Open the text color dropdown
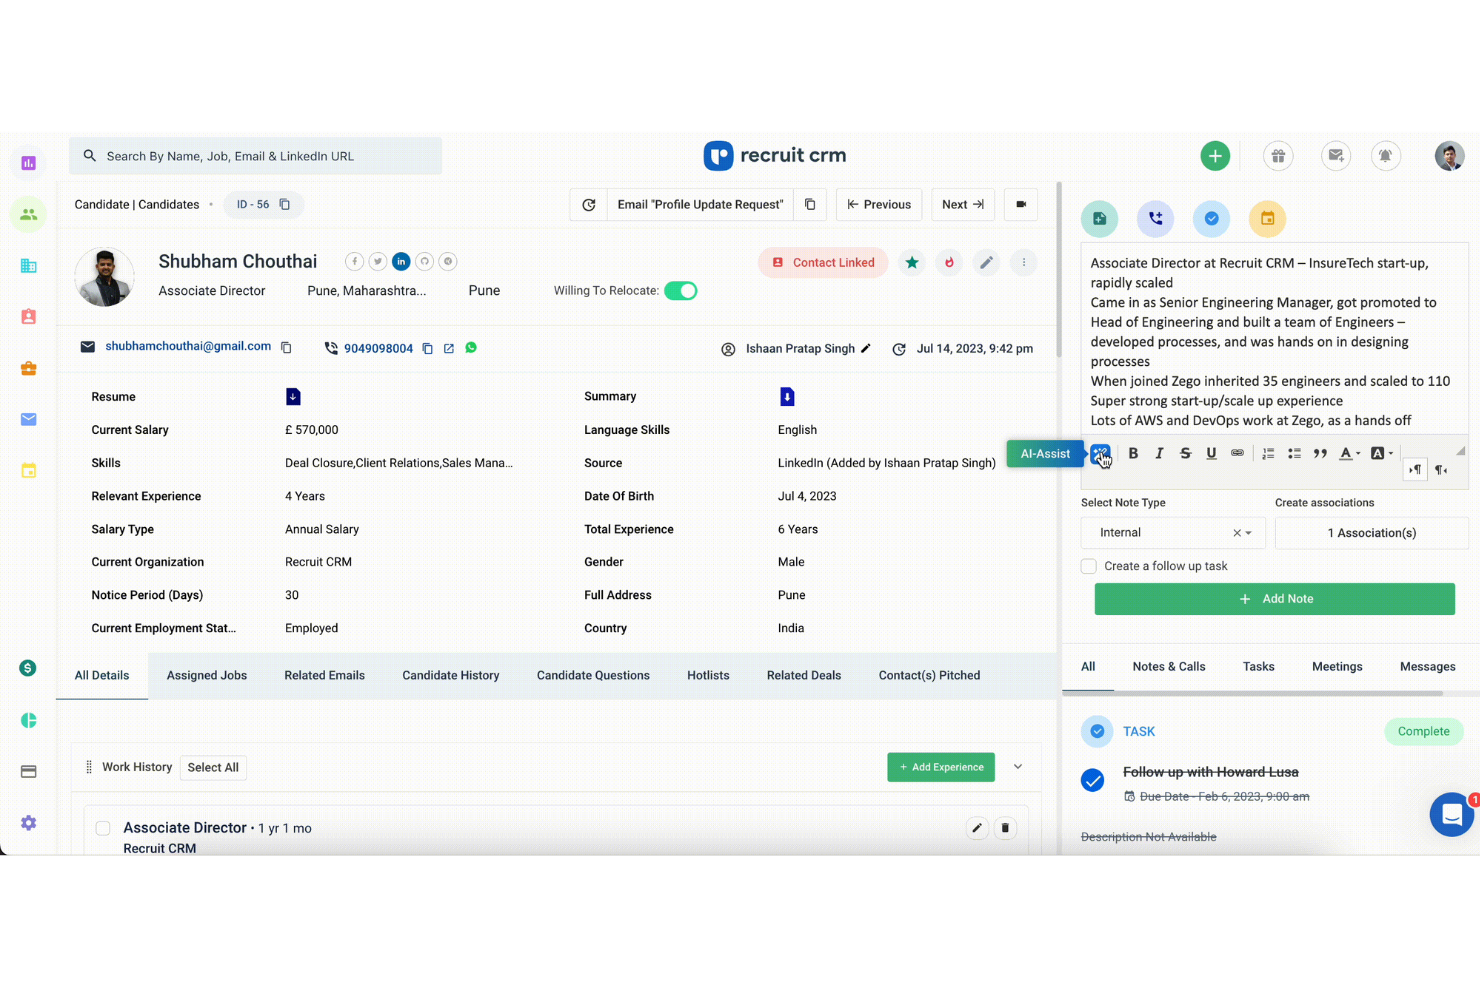The height and width of the screenshot is (987, 1480). (1350, 453)
